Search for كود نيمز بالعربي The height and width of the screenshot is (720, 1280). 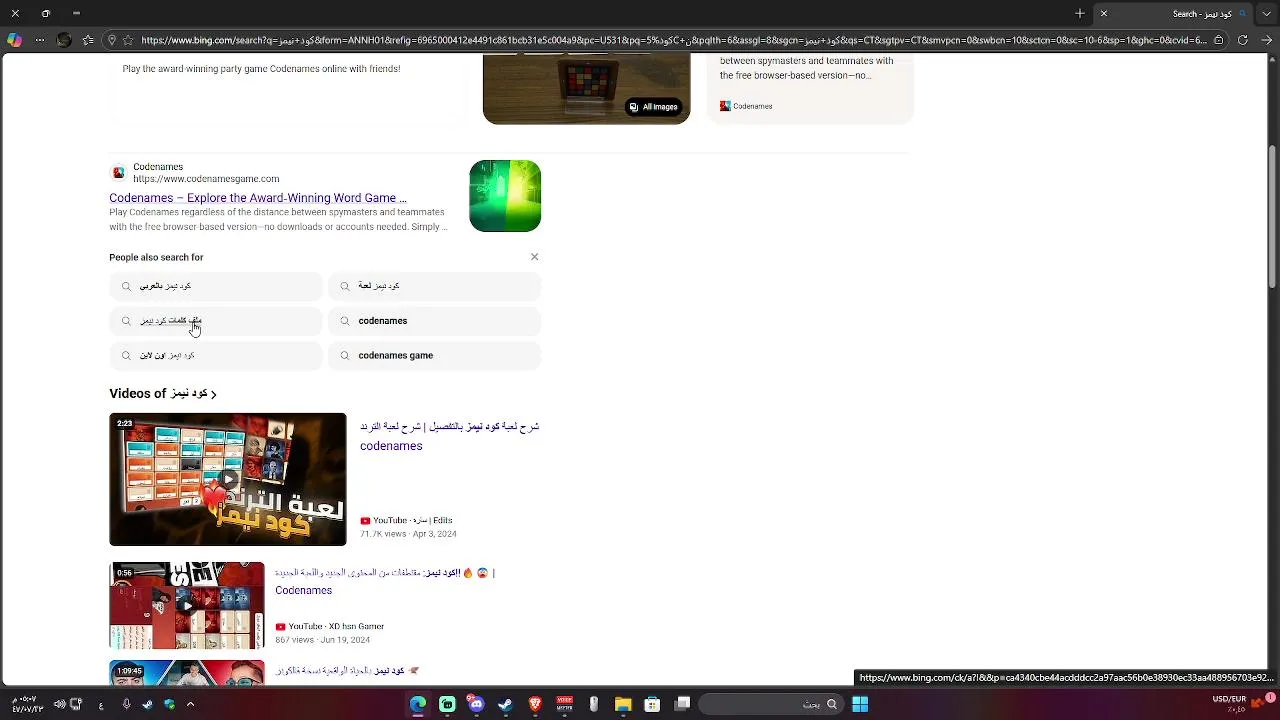[215, 286]
